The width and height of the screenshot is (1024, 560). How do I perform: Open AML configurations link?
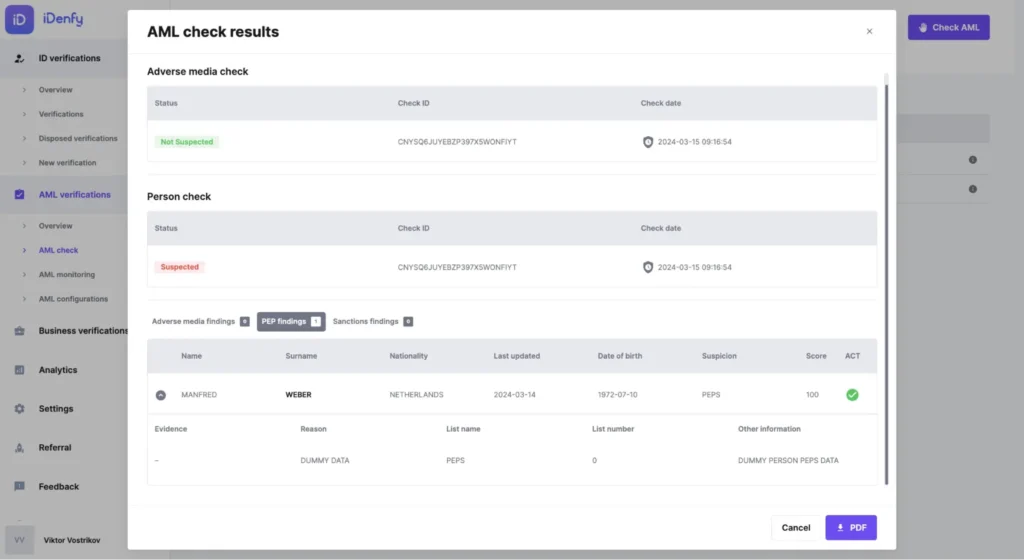(x=73, y=299)
